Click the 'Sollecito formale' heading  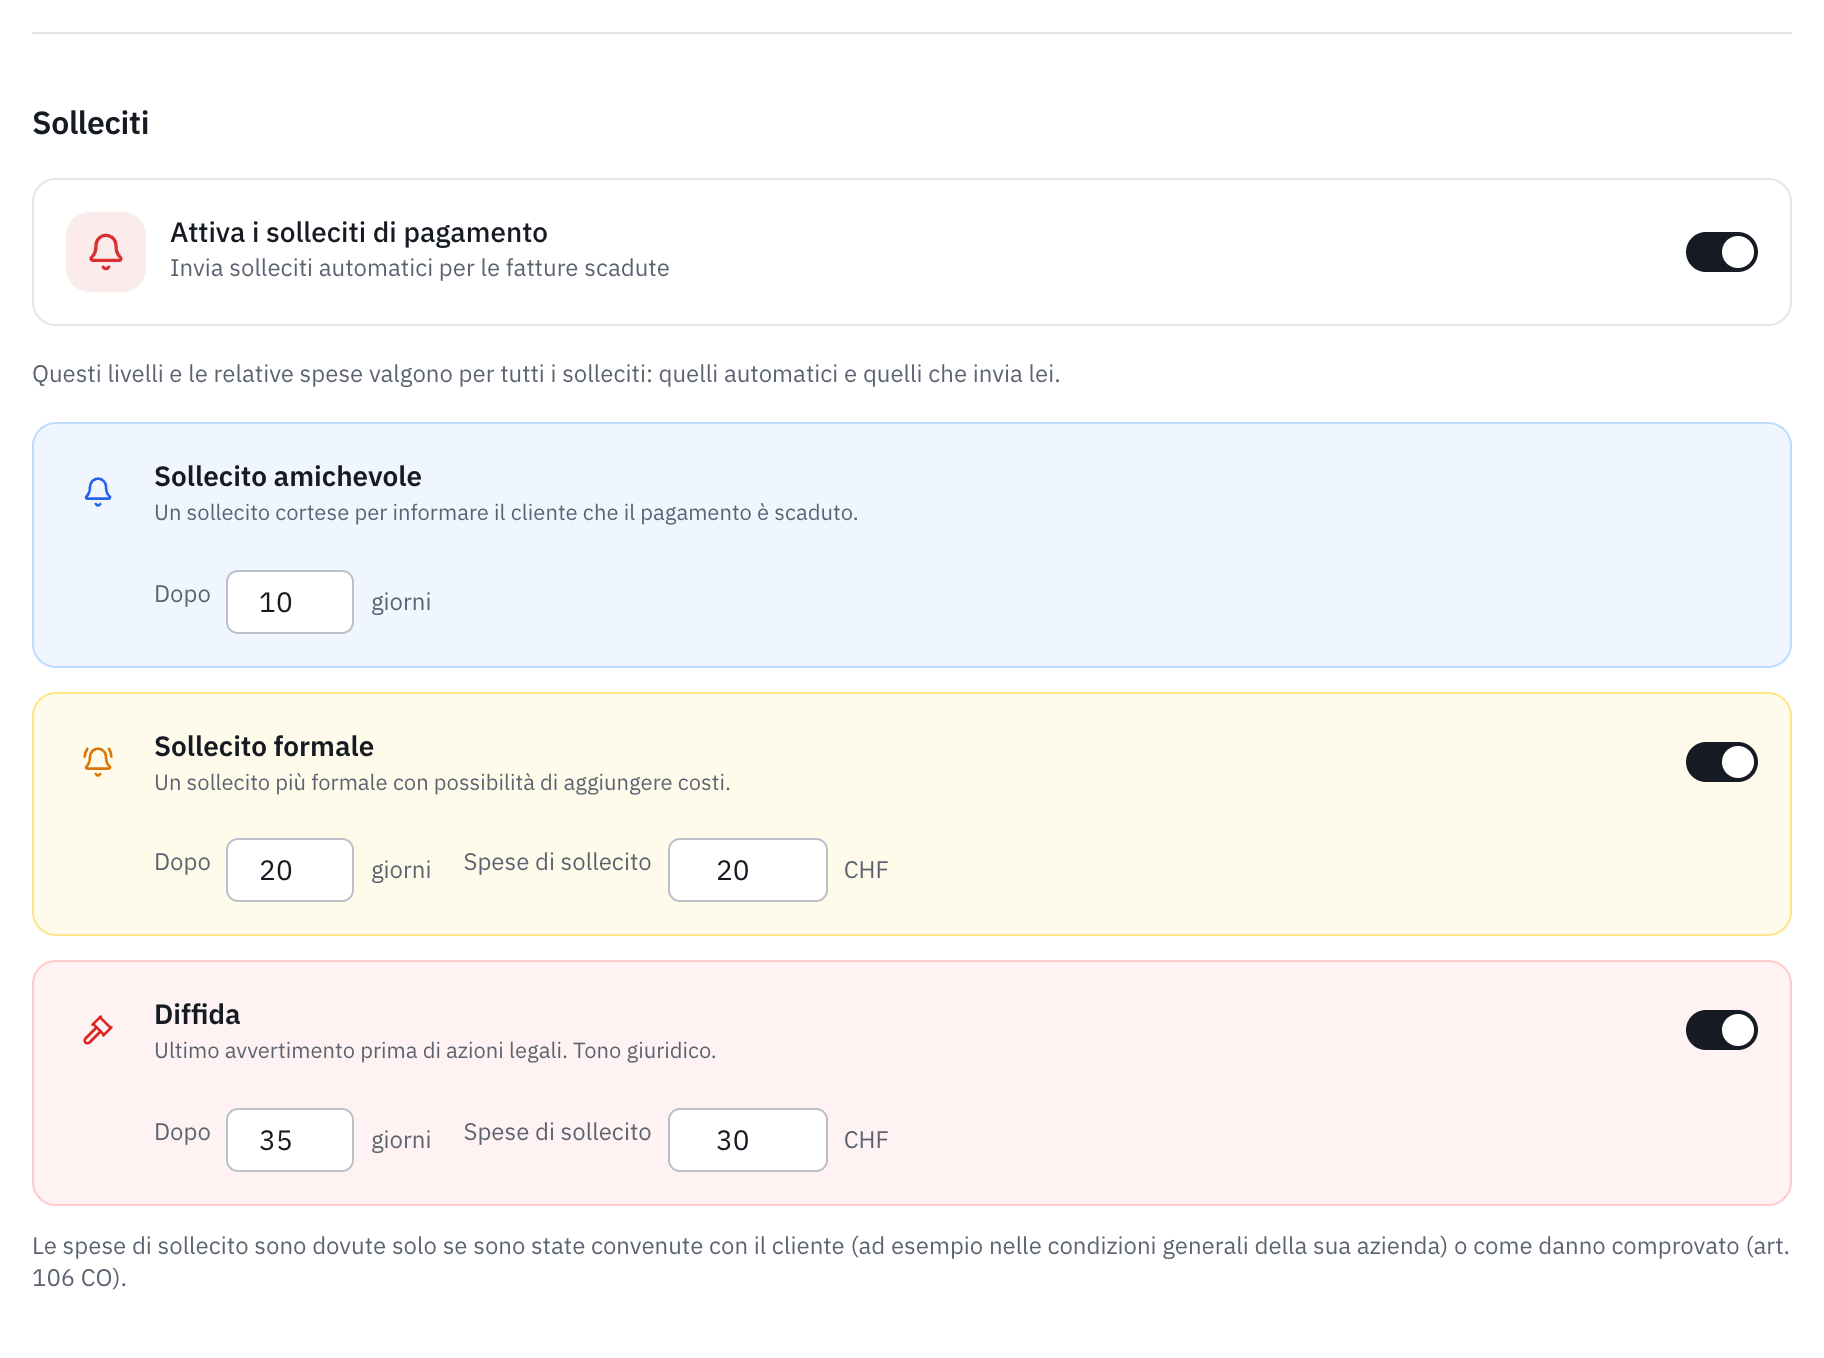264,746
